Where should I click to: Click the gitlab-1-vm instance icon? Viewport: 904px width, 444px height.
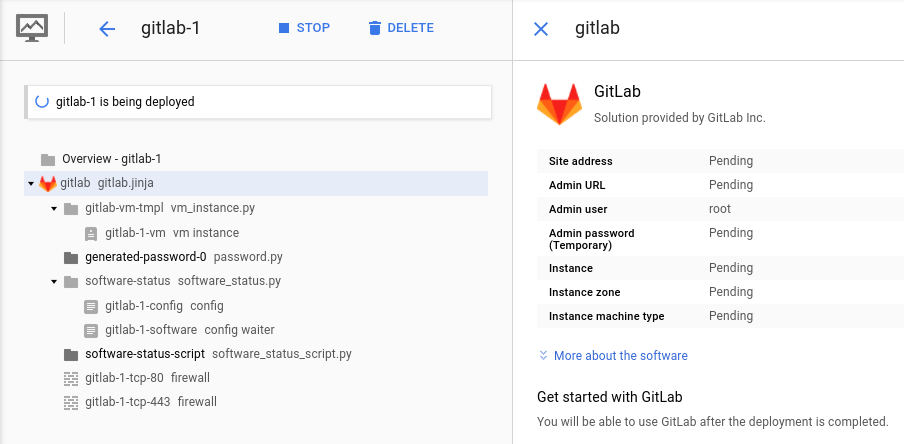tap(91, 233)
